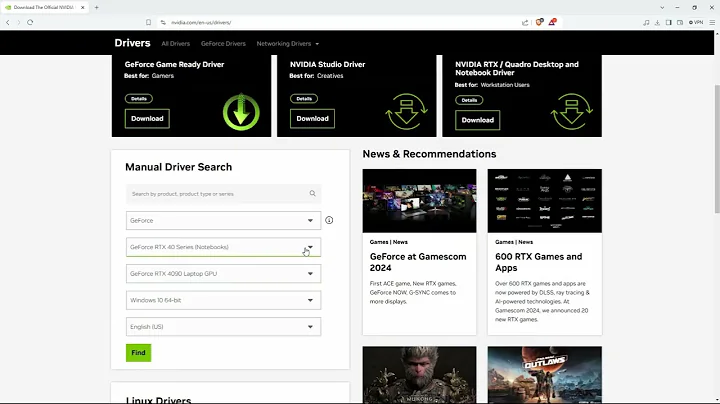The image size is (720, 404).
Task: Download the NVIDIA Studio Driver
Action: coord(312,118)
